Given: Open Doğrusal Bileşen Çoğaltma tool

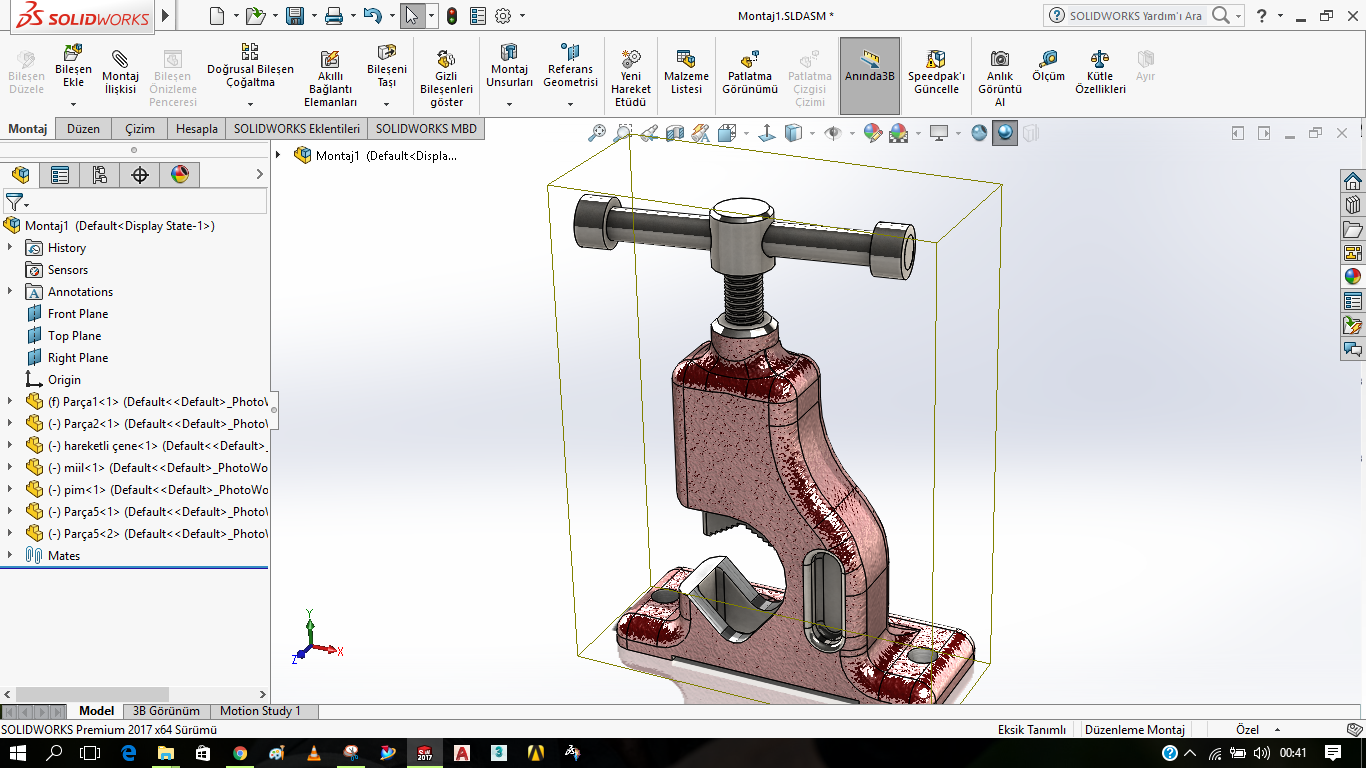Looking at the screenshot, I should pyautogui.click(x=250, y=65).
